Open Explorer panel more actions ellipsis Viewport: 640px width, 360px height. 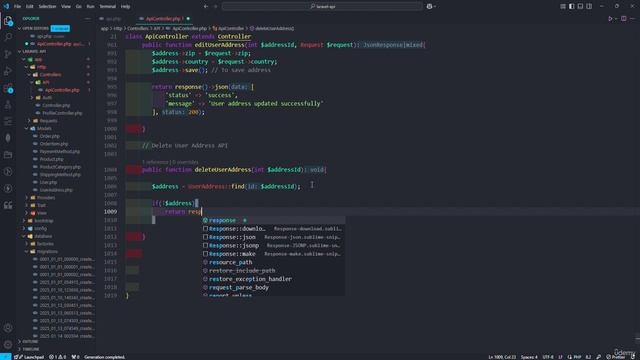pos(87,19)
